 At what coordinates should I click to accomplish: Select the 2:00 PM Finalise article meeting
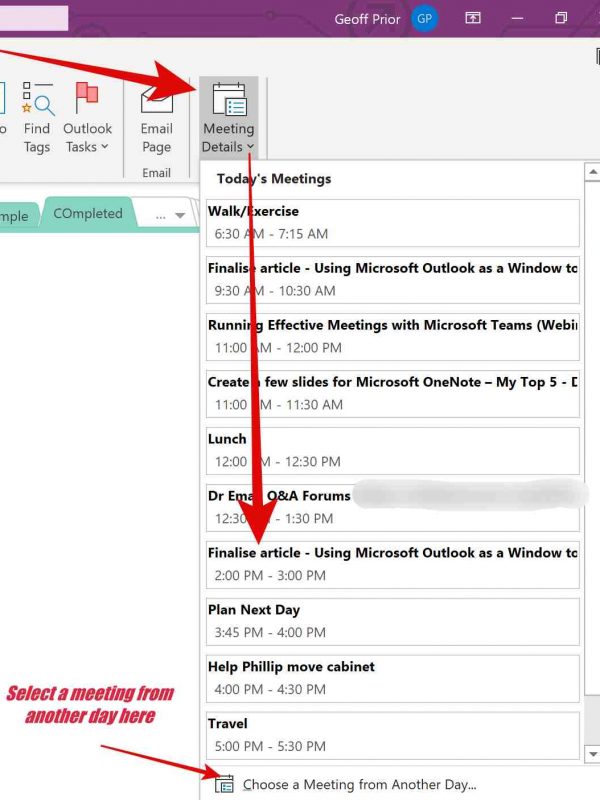(x=393, y=565)
